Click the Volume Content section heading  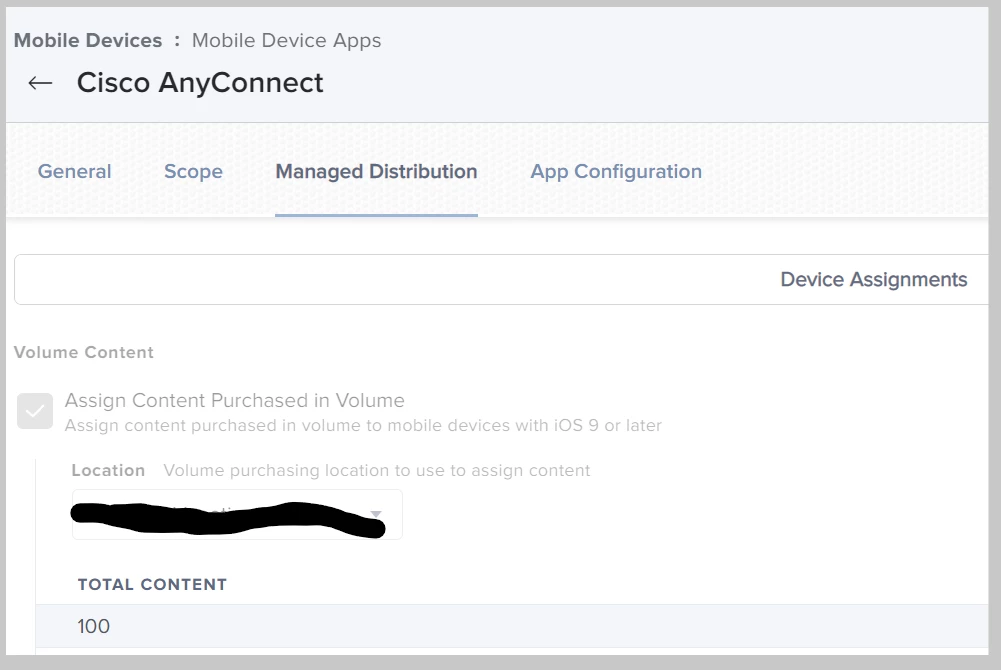pos(84,352)
